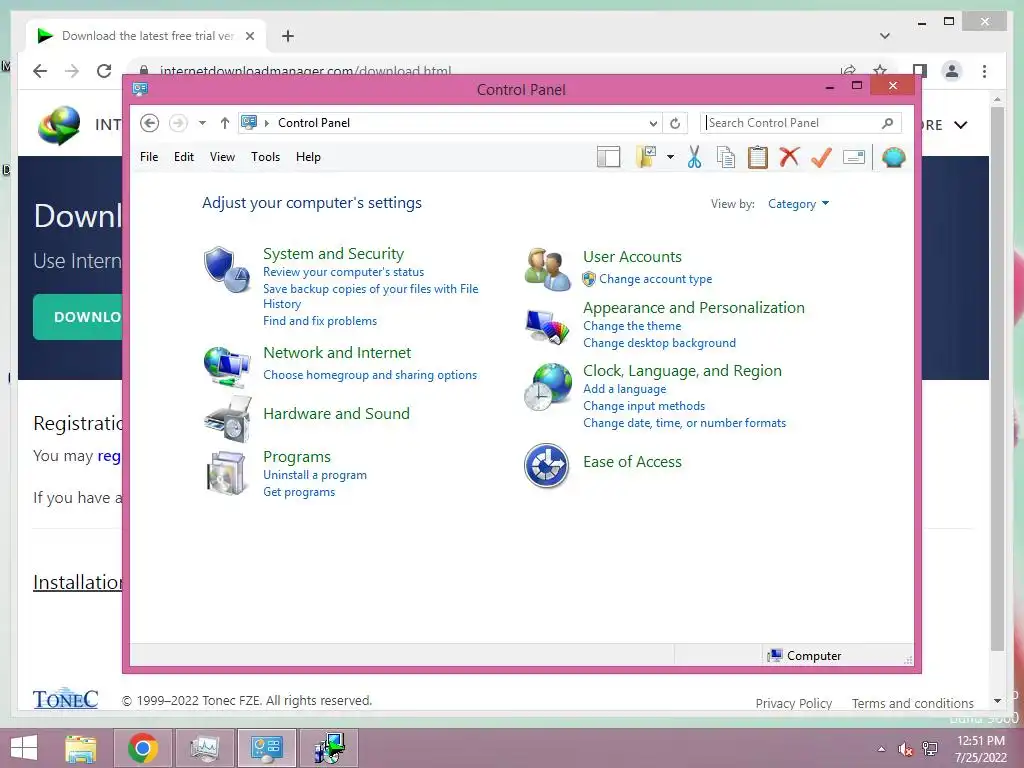Show hidden system tray icons
This screenshot has width=1024, height=768.
tap(882, 749)
